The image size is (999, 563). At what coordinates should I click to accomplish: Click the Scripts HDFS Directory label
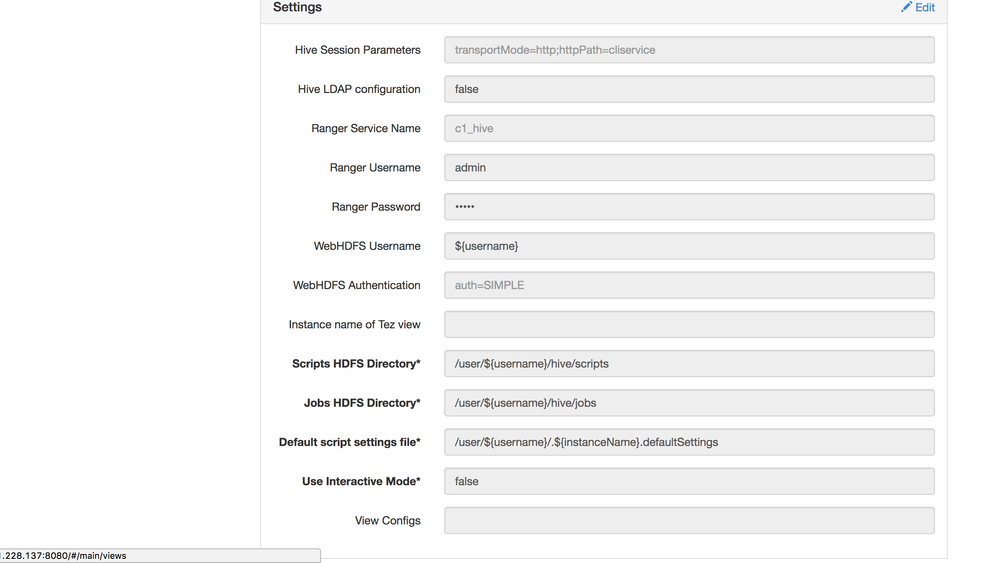pos(356,364)
